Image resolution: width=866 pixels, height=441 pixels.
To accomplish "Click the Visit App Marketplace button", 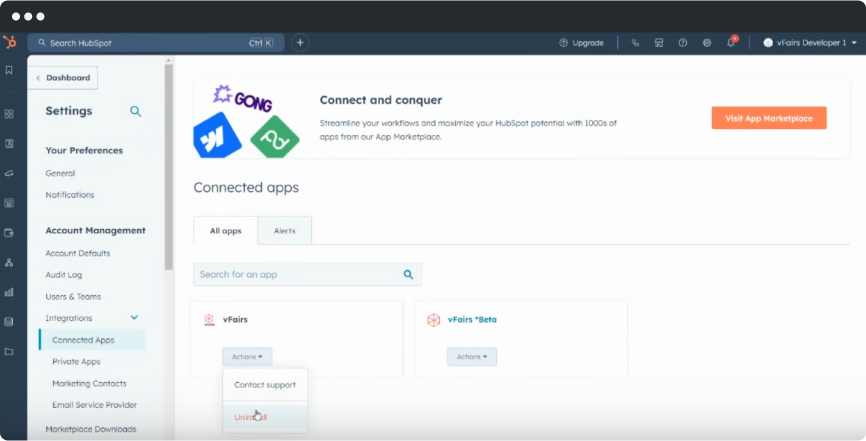I will [769, 118].
